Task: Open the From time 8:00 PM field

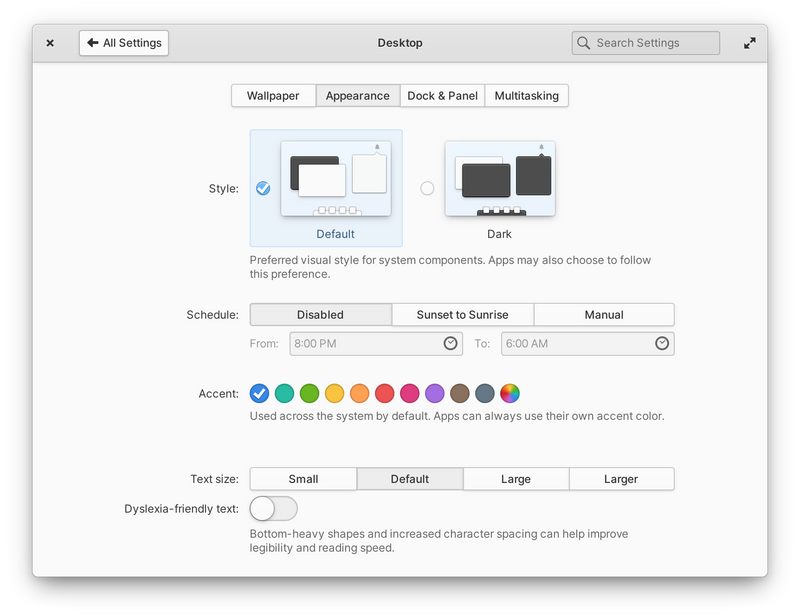Action: pyautogui.click(x=376, y=343)
